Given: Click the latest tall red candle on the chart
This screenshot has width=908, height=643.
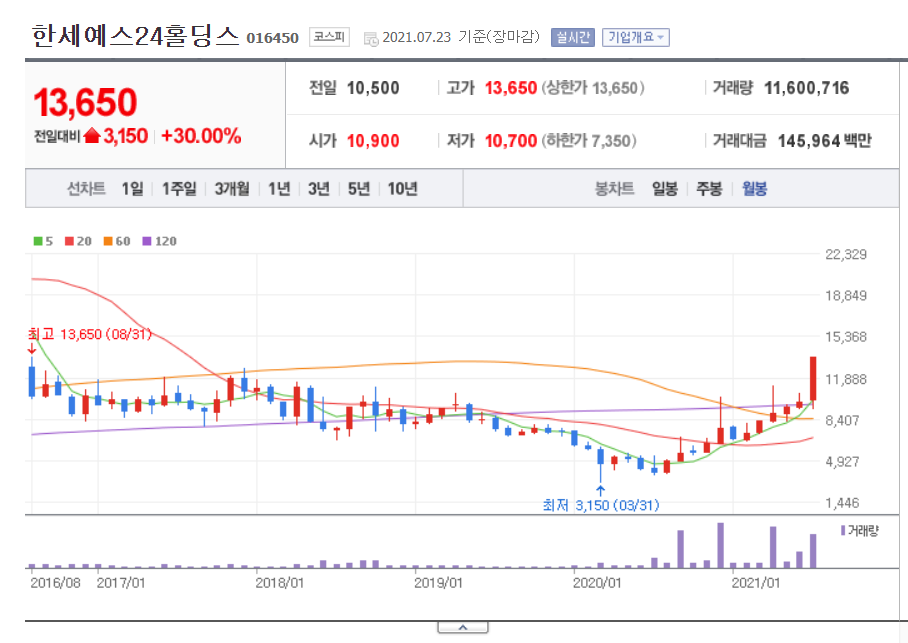Looking at the screenshot, I should point(813,378).
